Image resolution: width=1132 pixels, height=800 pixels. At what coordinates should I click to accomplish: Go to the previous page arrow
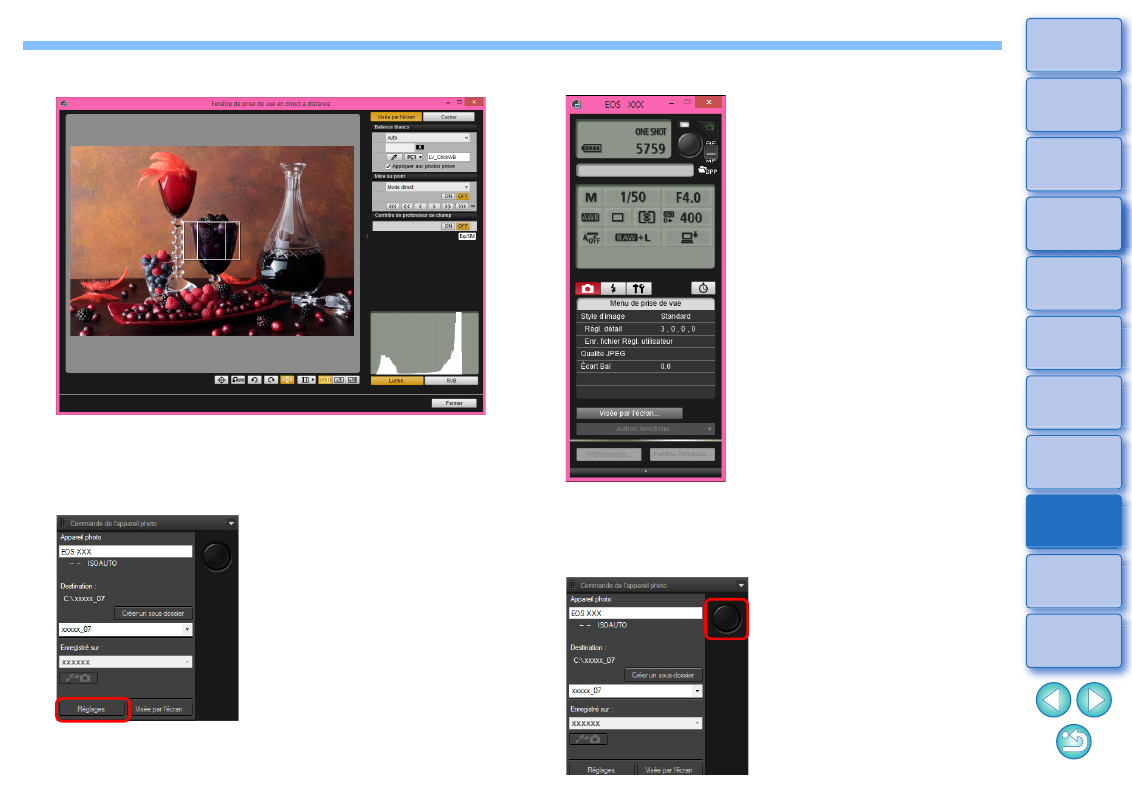pos(1053,700)
